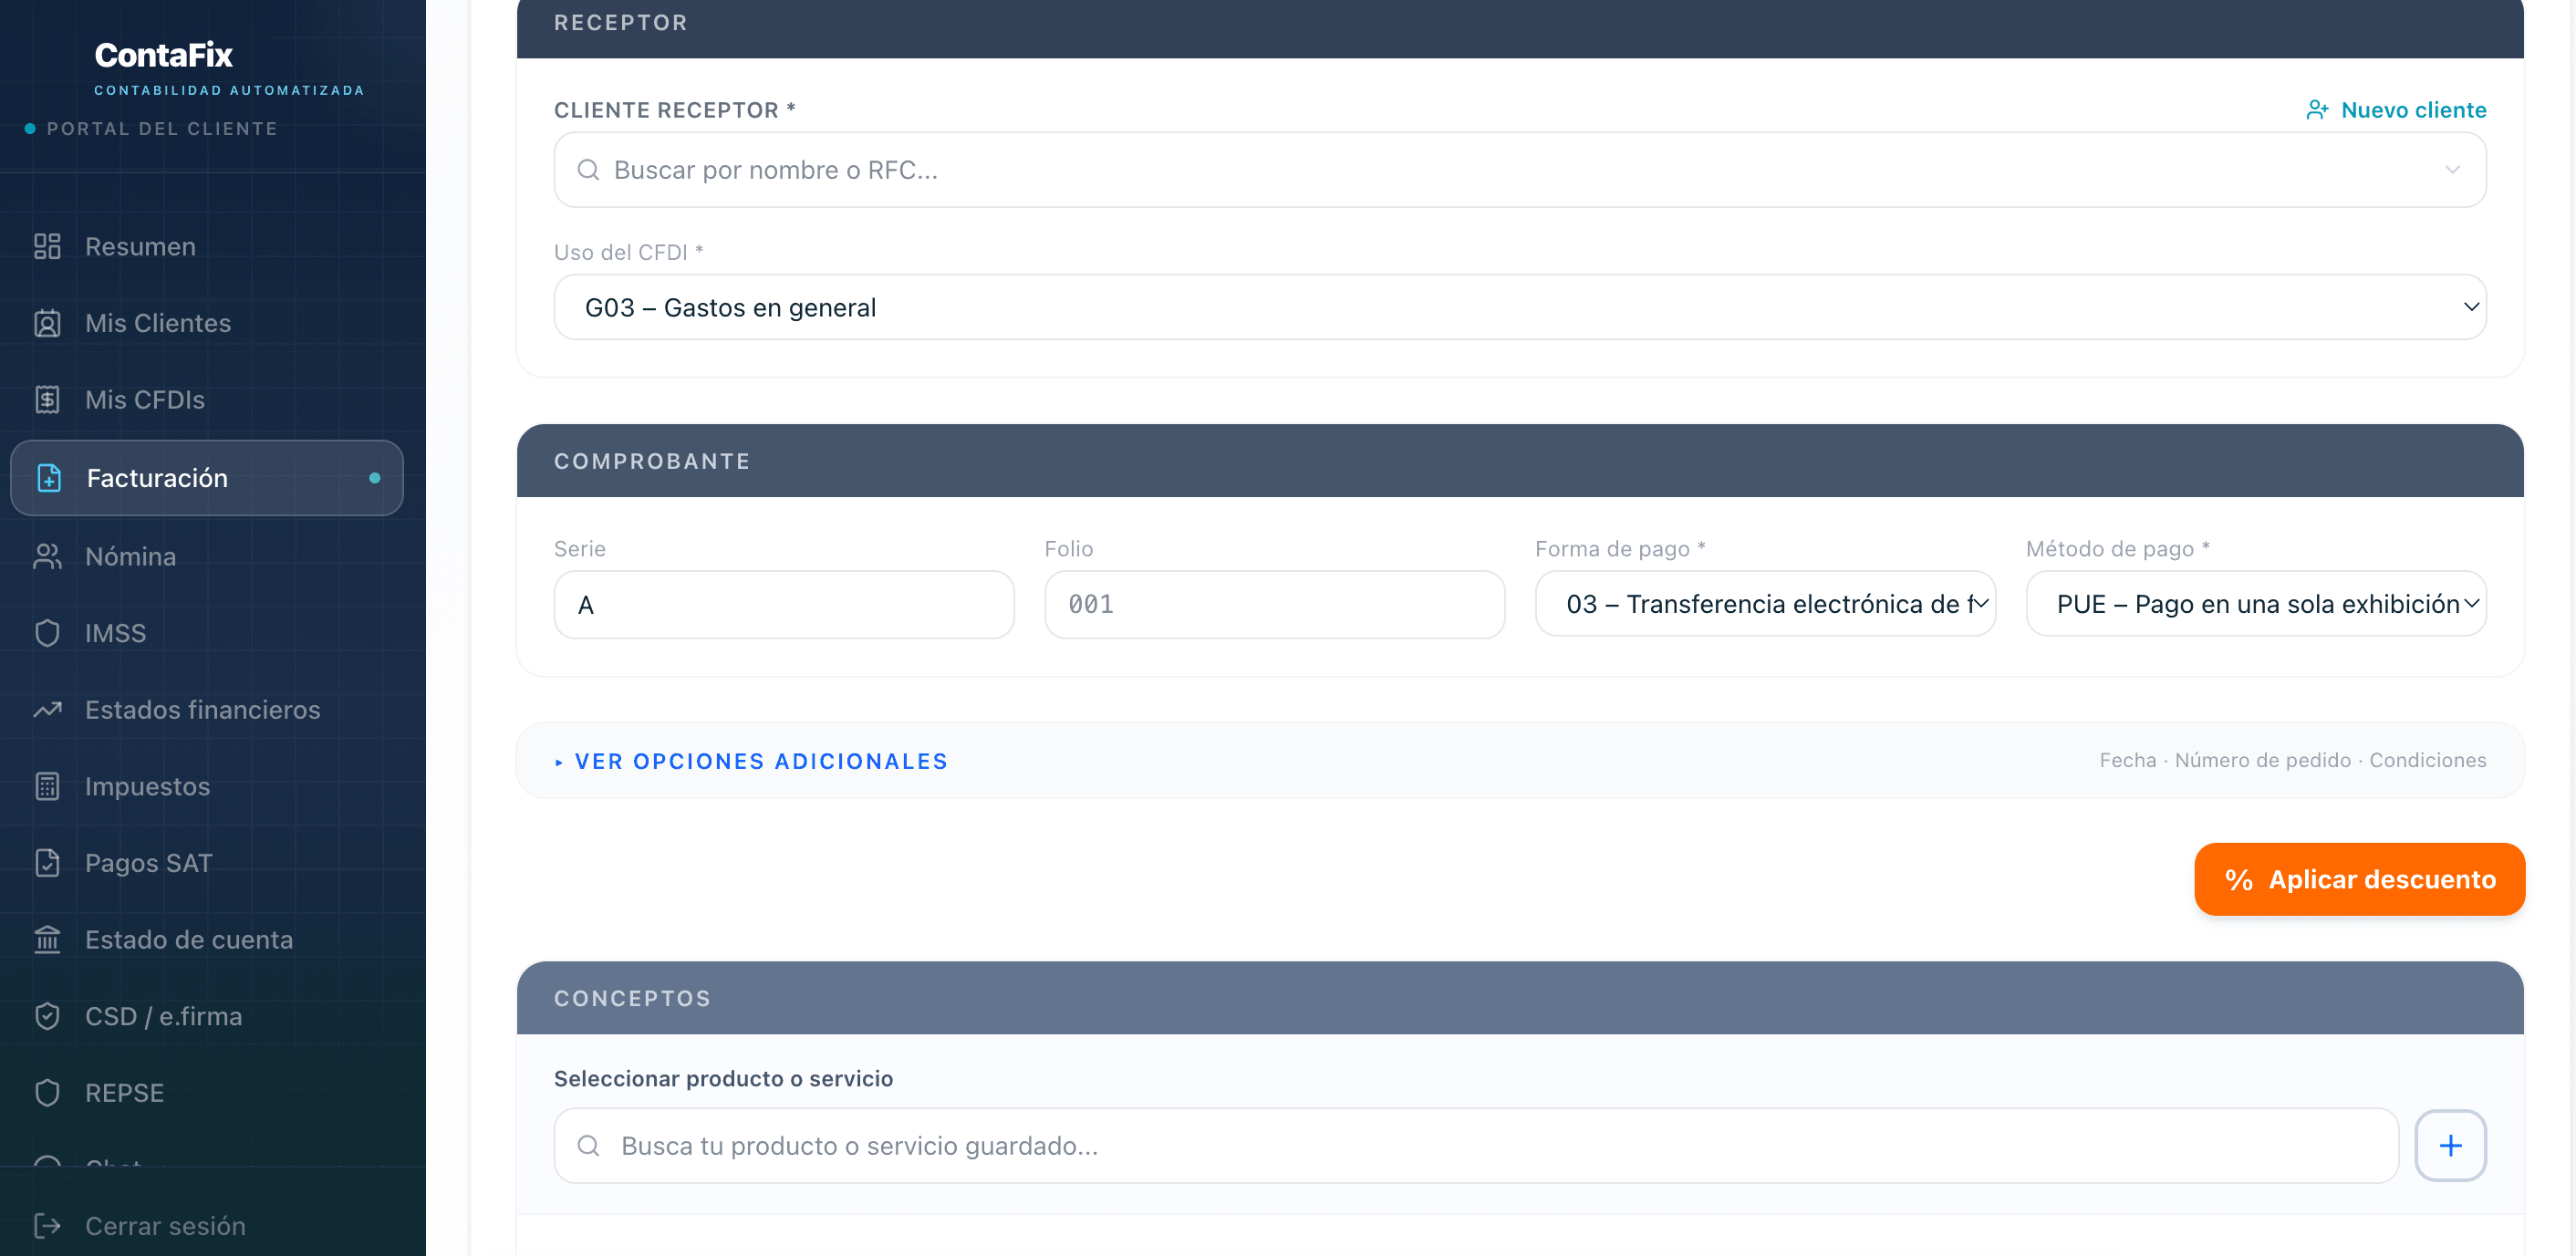The height and width of the screenshot is (1256, 2576).
Task: Expand the client search chevron
Action: tap(2452, 170)
